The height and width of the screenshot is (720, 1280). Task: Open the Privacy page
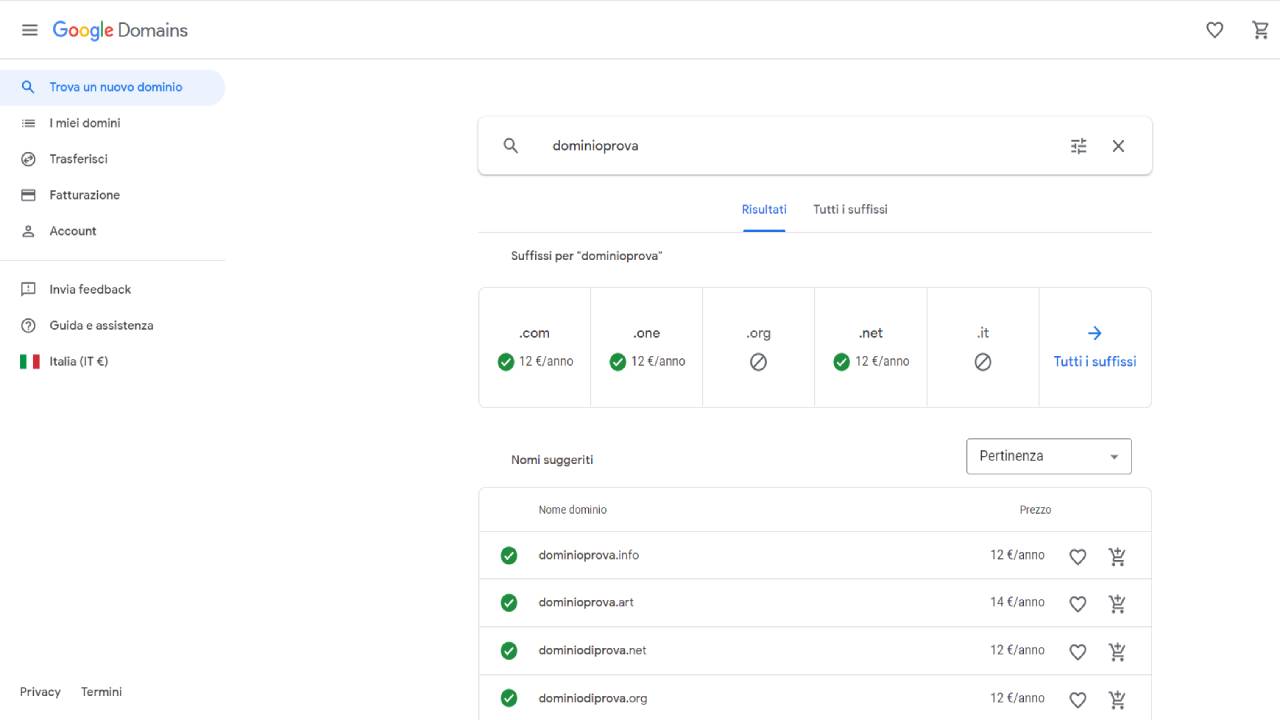coord(40,691)
